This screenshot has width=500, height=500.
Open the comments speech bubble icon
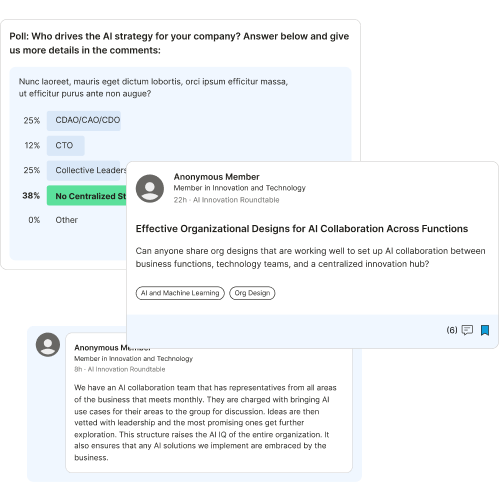click(x=467, y=330)
